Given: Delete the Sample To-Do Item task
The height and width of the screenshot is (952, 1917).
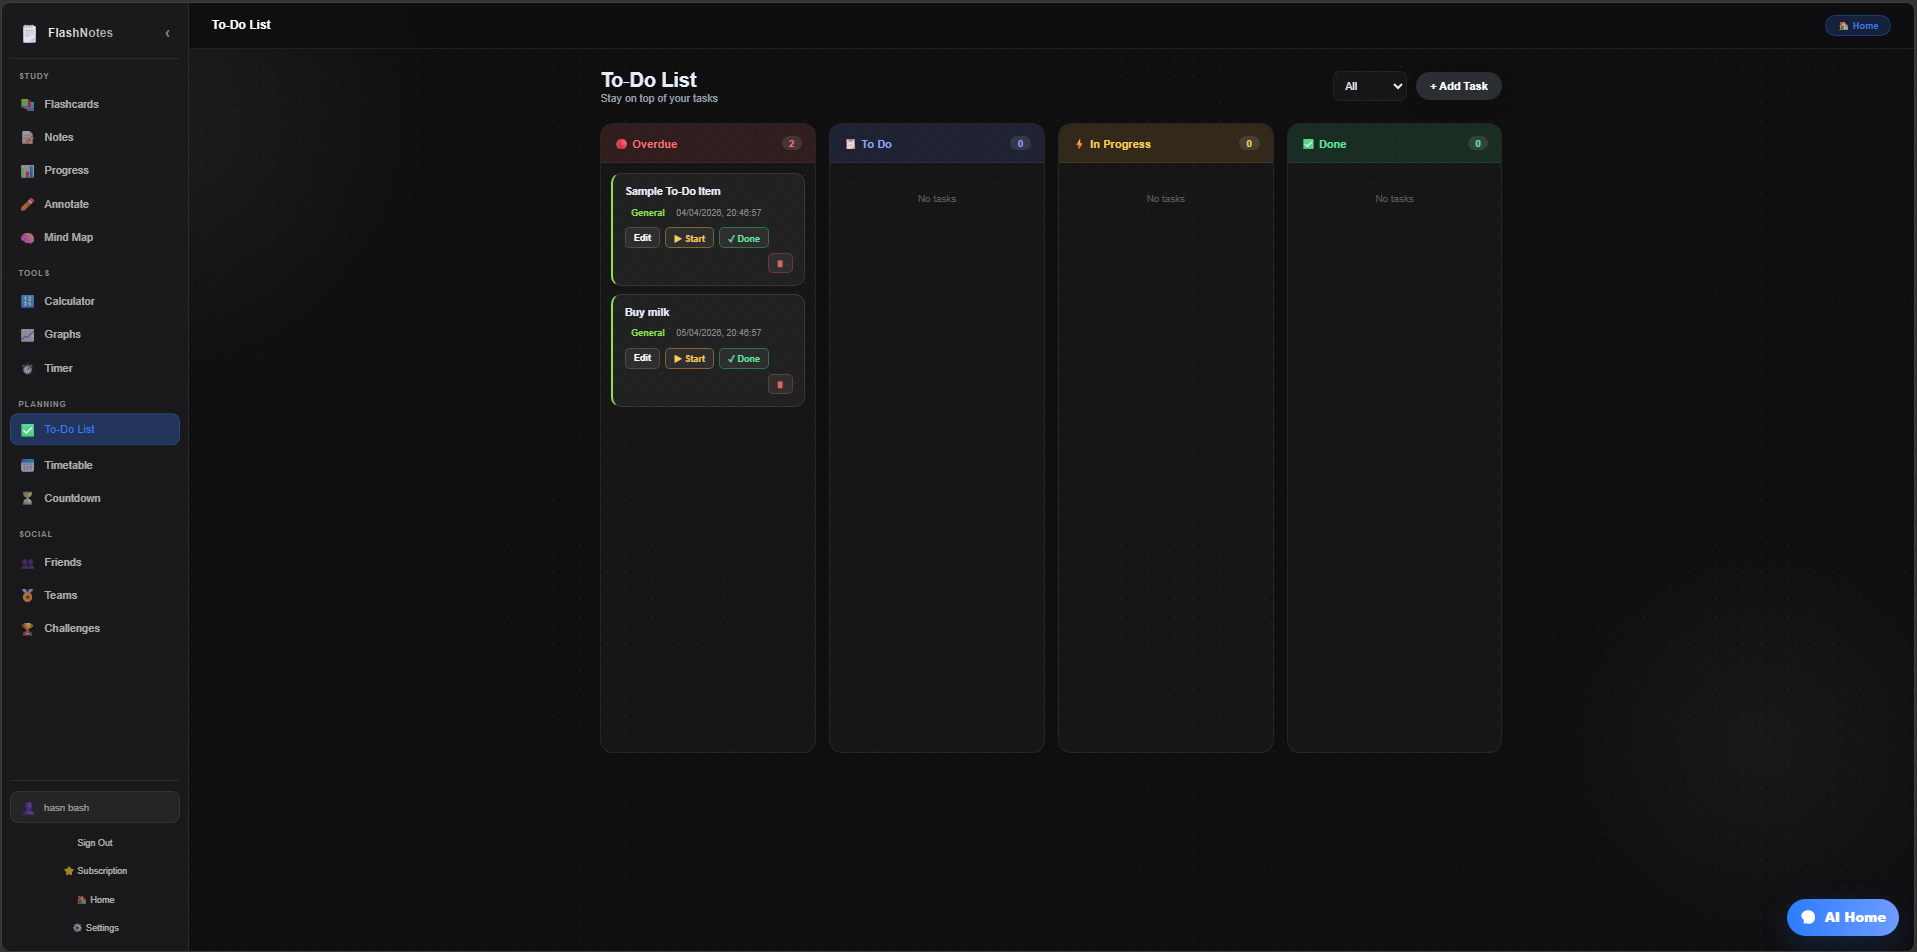Looking at the screenshot, I should [x=780, y=263].
